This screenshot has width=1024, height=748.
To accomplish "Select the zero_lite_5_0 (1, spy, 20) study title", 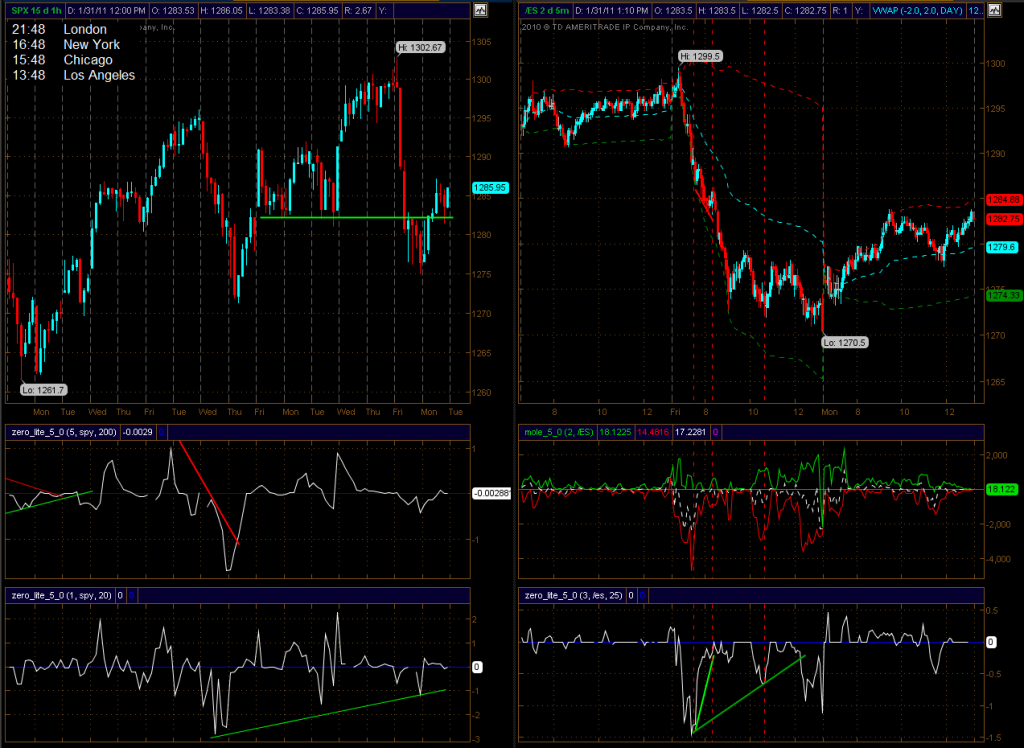I will [x=61, y=595].
